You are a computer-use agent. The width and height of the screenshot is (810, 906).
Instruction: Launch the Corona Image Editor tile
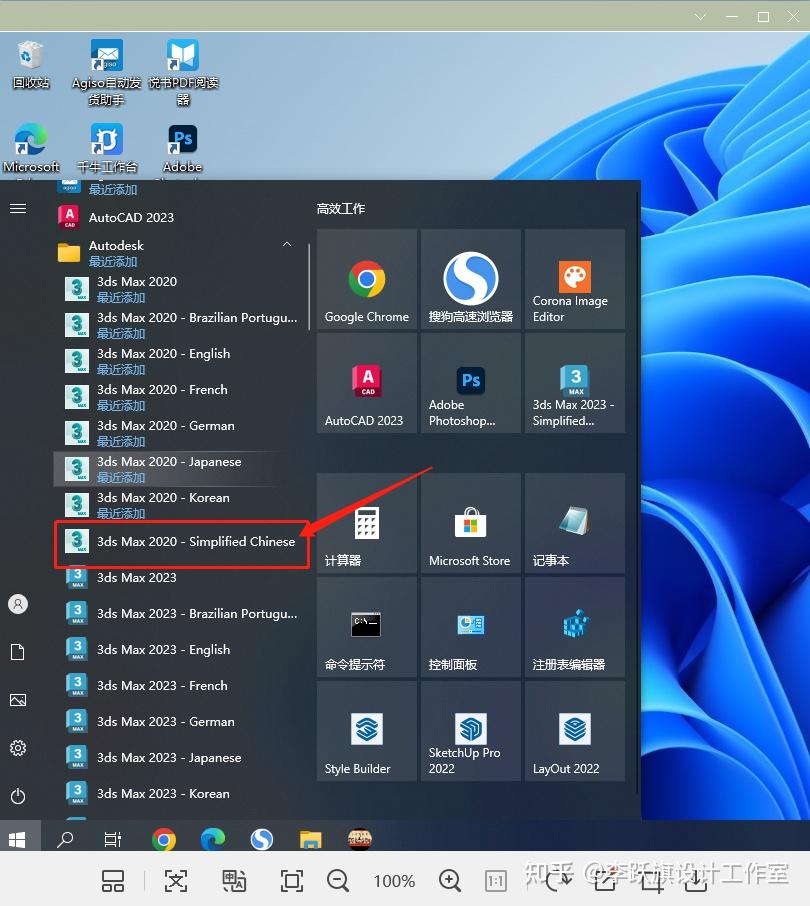coord(575,279)
